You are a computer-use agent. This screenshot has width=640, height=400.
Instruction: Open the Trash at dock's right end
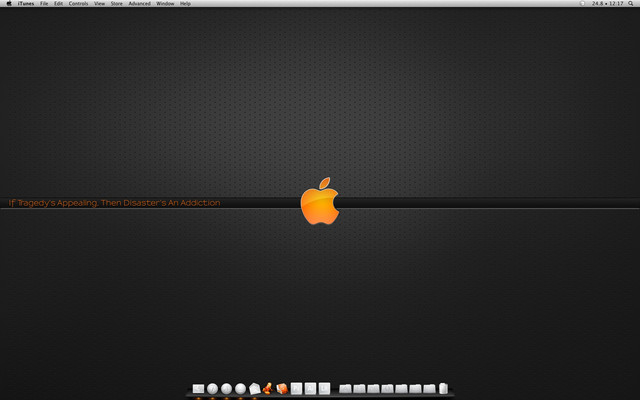443,388
